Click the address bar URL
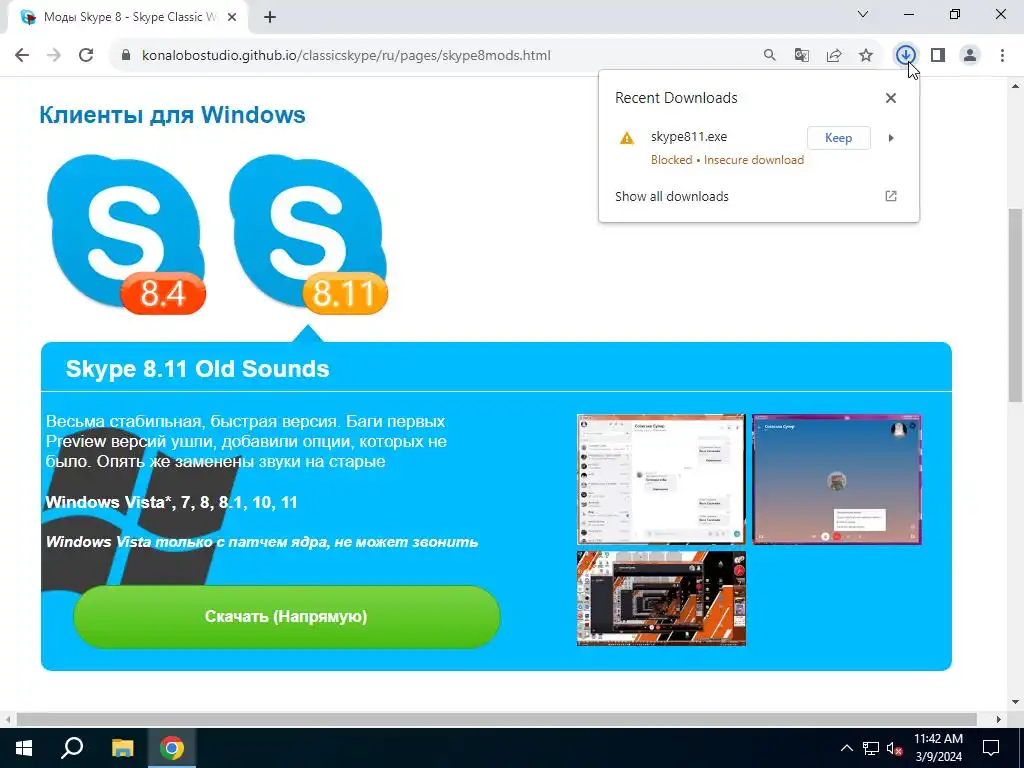 point(346,56)
